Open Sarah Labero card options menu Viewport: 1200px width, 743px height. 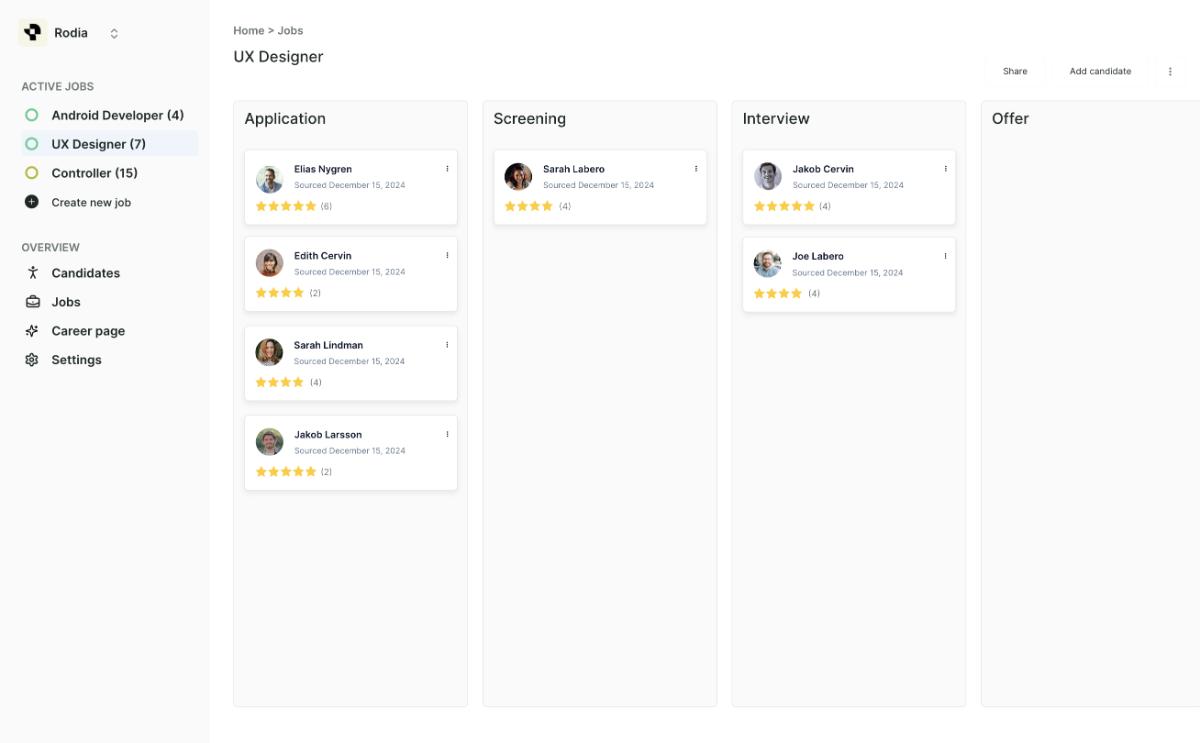(696, 169)
